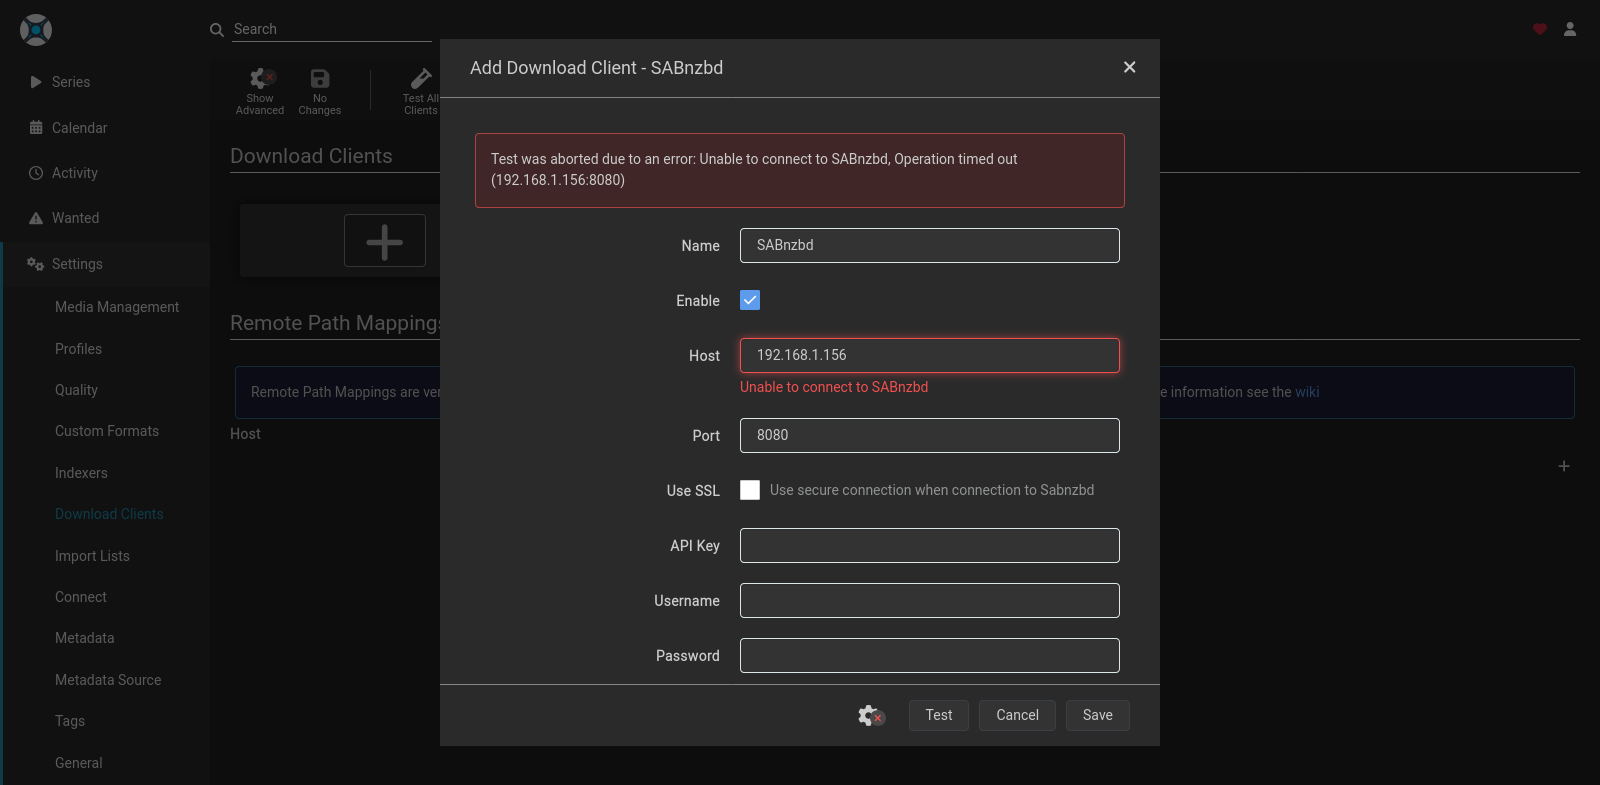The image size is (1600, 785).
Task: Click the Cancel button
Action: pyautogui.click(x=1017, y=715)
